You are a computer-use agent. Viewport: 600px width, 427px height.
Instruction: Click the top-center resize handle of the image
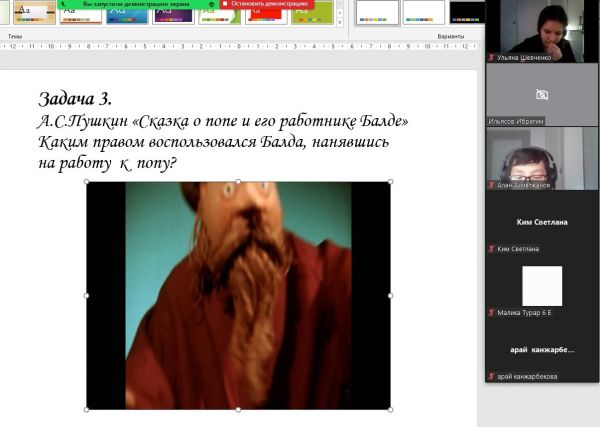tap(238, 182)
